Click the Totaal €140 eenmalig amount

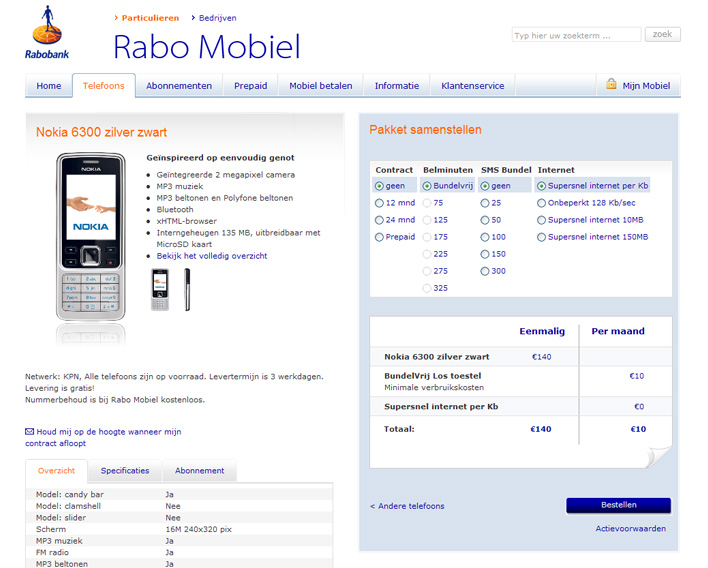(x=541, y=429)
